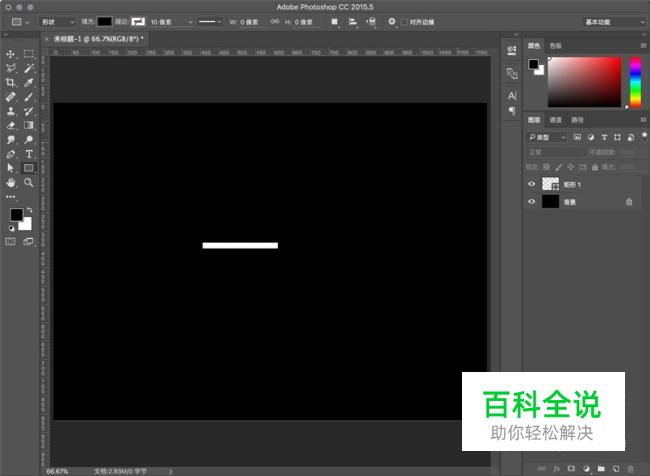Open the stroke line style dropdown

tap(209, 22)
